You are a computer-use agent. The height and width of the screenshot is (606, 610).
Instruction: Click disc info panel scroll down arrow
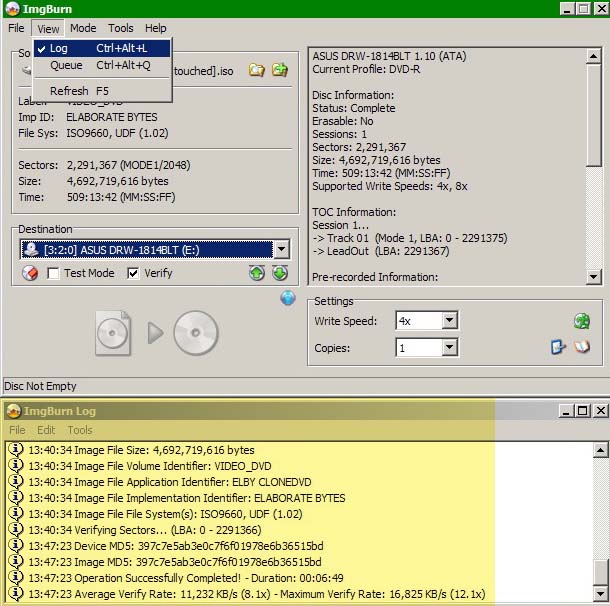(x=593, y=277)
